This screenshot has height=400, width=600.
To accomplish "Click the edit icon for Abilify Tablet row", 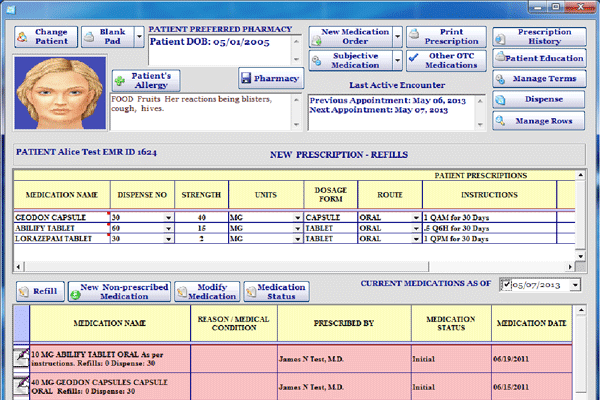I will point(21,357).
